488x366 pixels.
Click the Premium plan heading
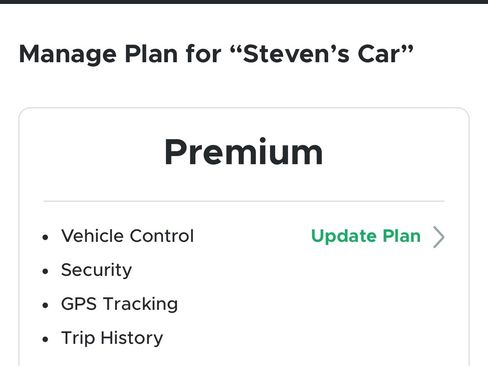click(244, 152)
